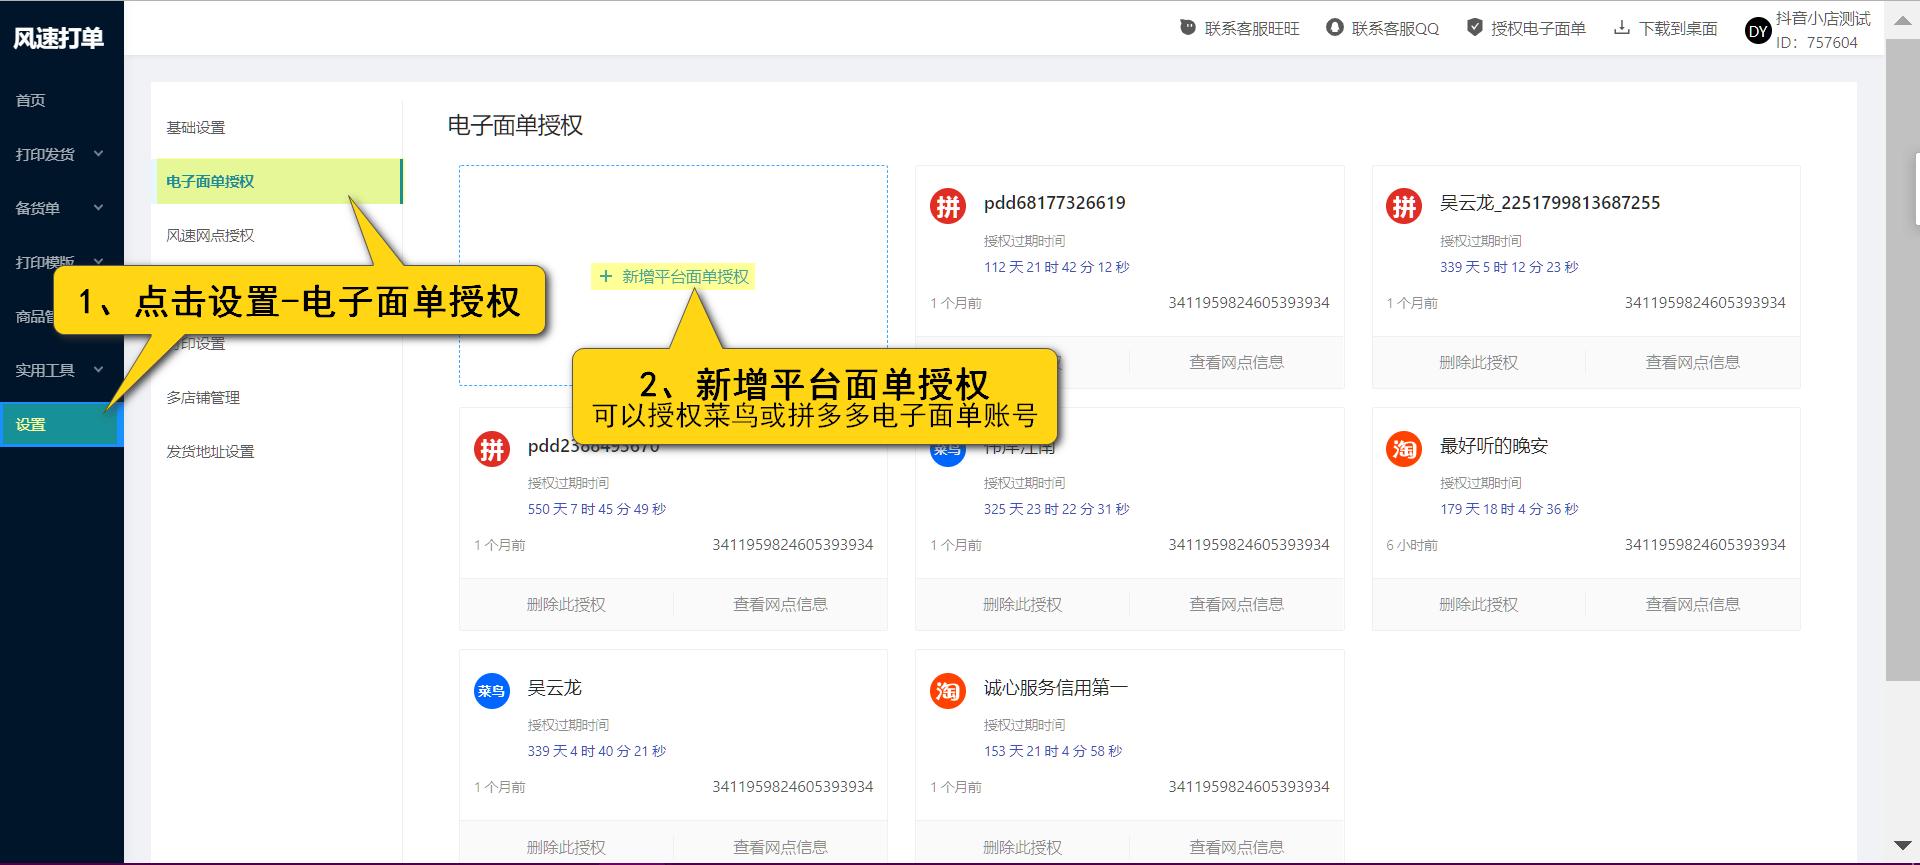The image size is (1920, 865).
Task: Open 基础设置 settings tab
Action: (196, 128)
